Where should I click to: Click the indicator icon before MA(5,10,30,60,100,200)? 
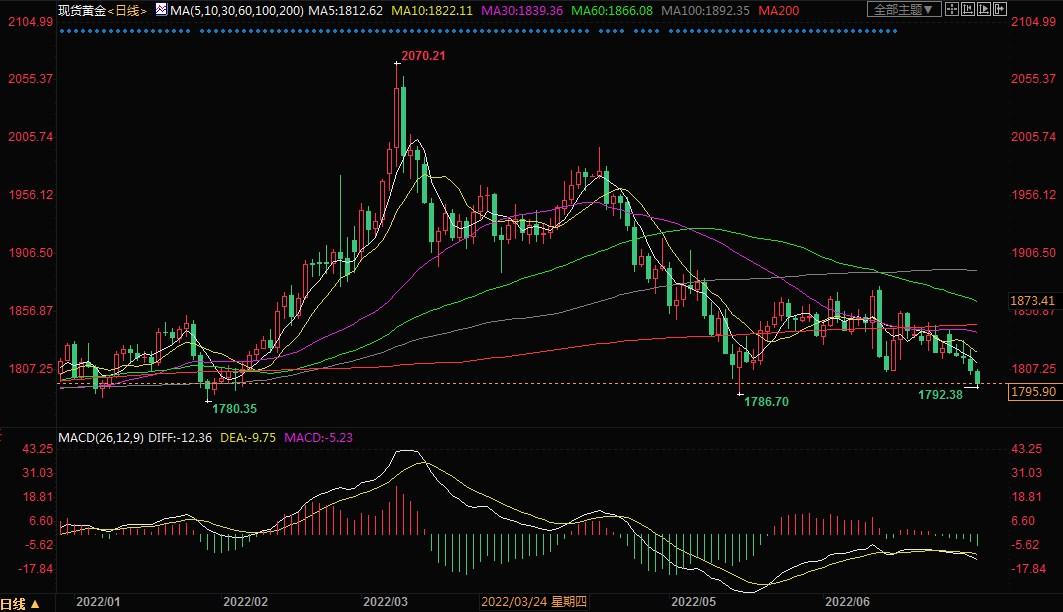pos(160,9)
